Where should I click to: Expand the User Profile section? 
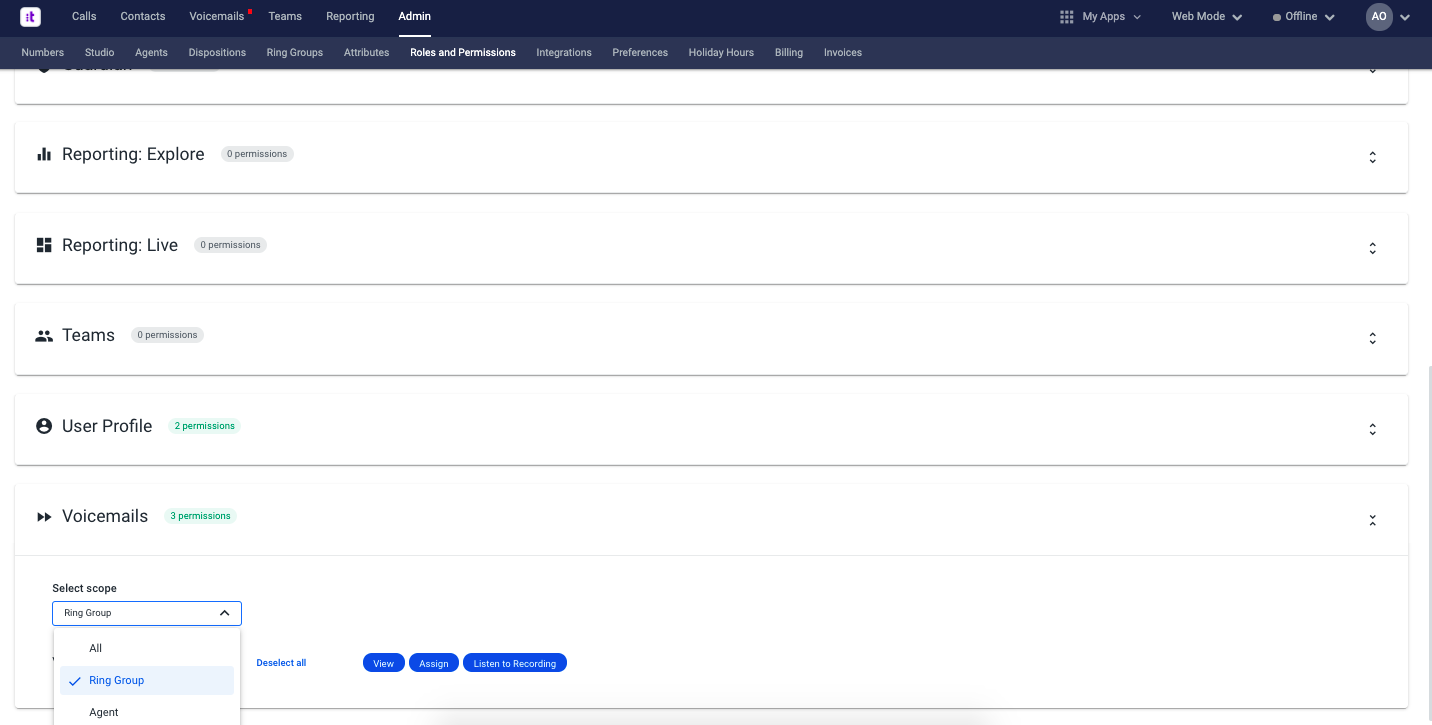1372,429
